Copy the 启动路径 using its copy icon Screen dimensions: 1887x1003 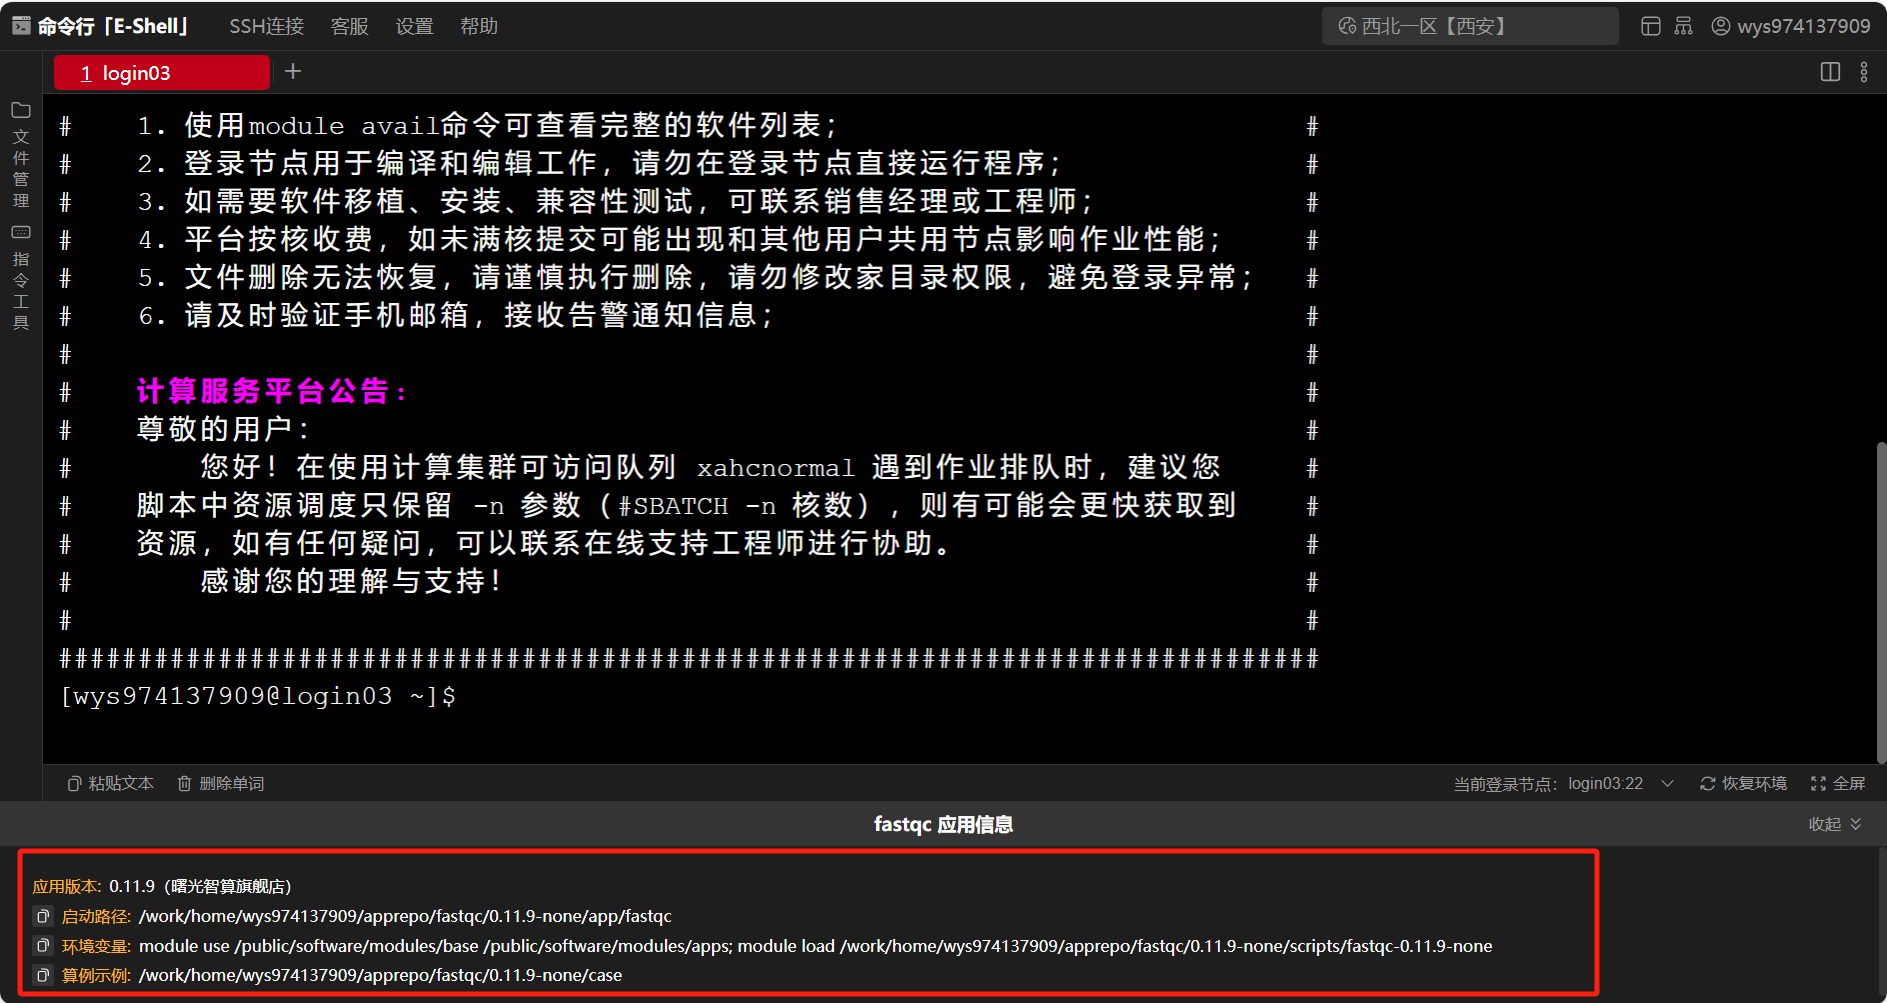pos(42,915)
